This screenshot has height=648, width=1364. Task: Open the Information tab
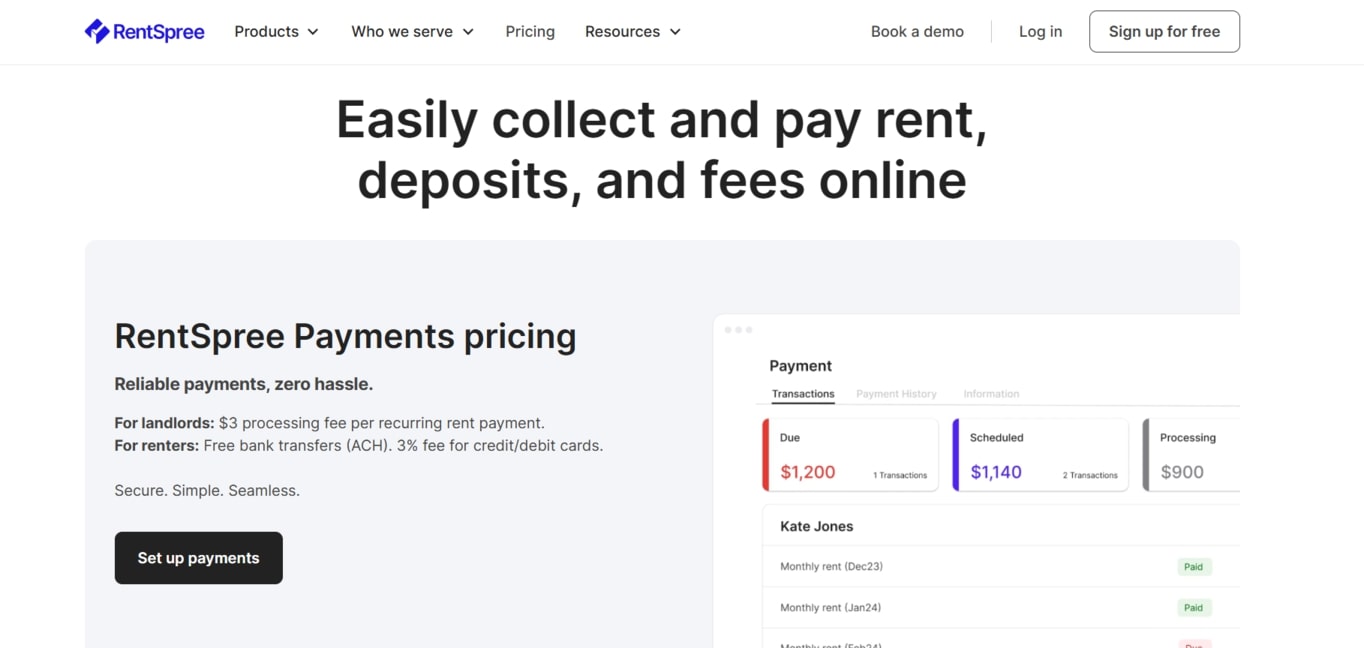(991, 394)
